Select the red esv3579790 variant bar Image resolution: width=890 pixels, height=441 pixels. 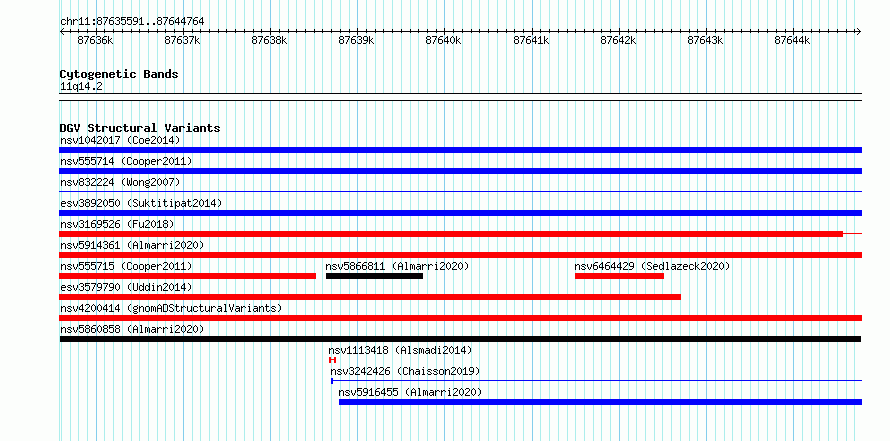click(x=370, y=297)
